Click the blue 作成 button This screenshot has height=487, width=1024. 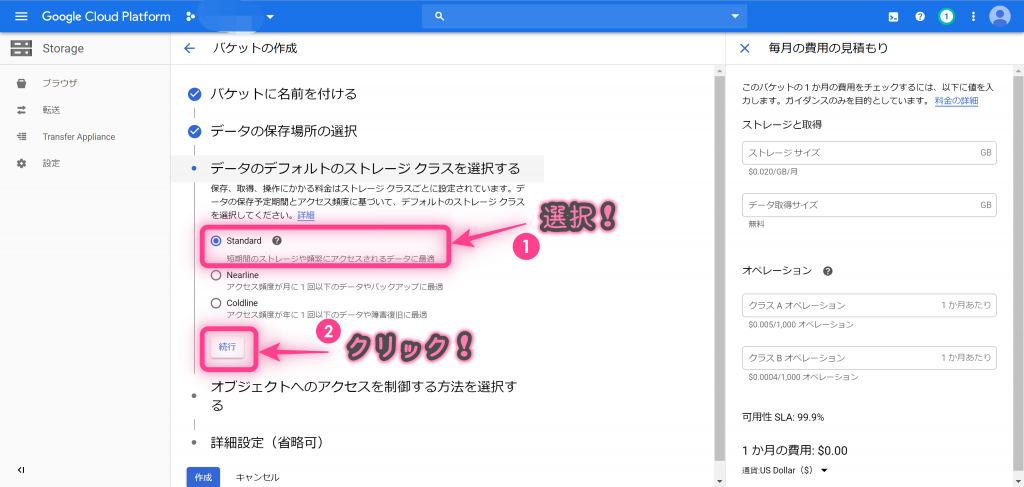pyautogui.click(x=203, y=477)
